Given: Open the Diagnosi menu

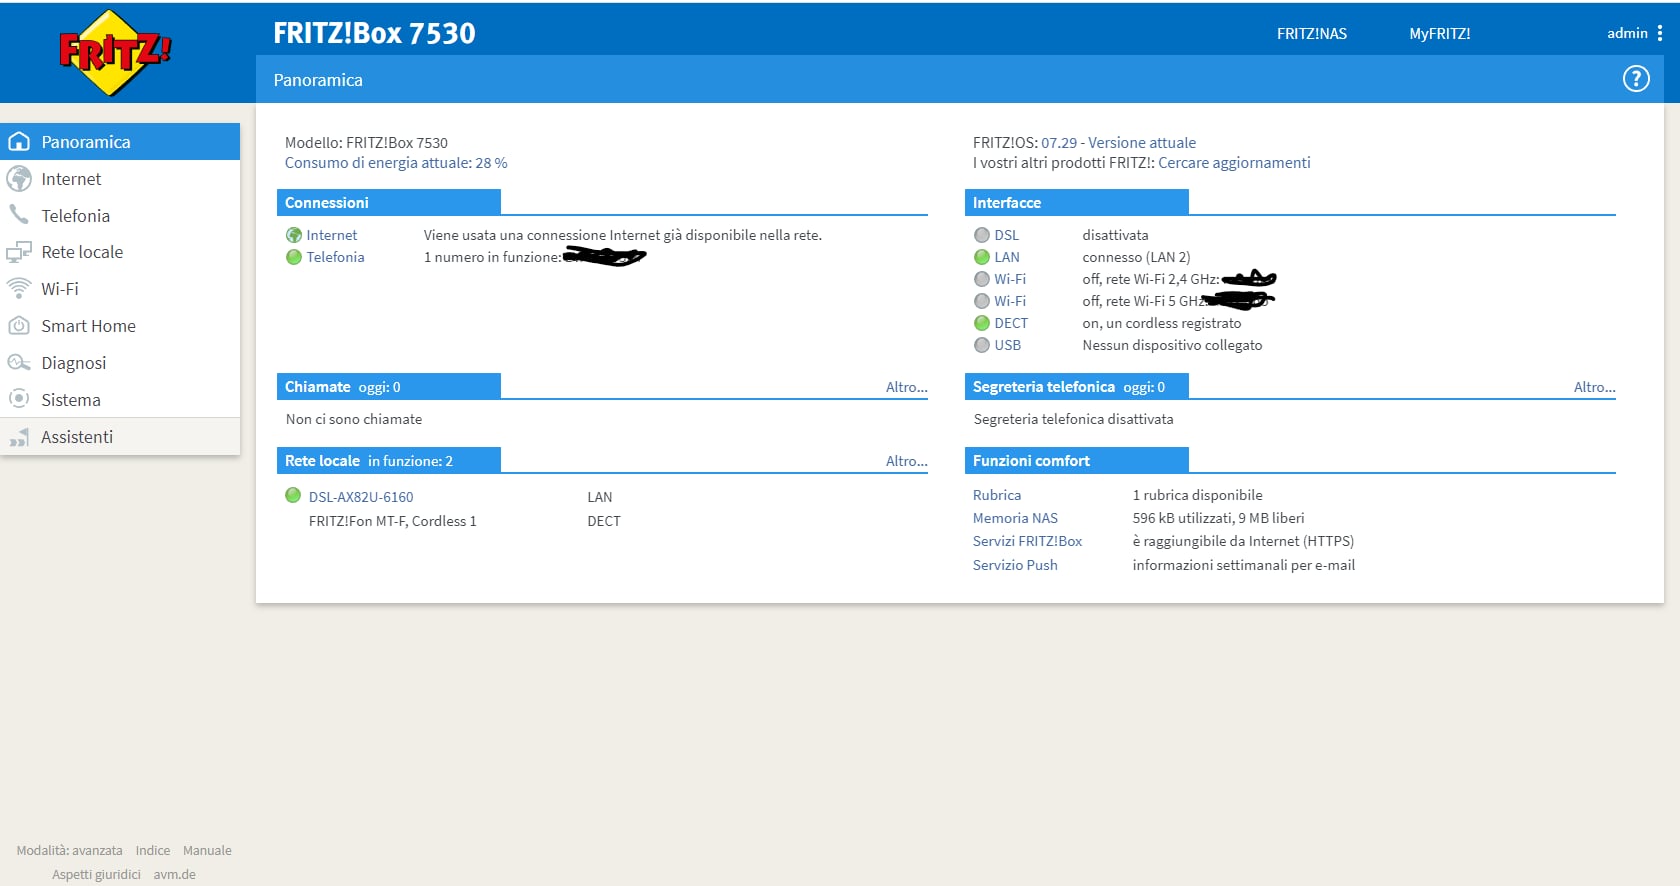Looking at the screenshot, I should [x=120, y=363].
